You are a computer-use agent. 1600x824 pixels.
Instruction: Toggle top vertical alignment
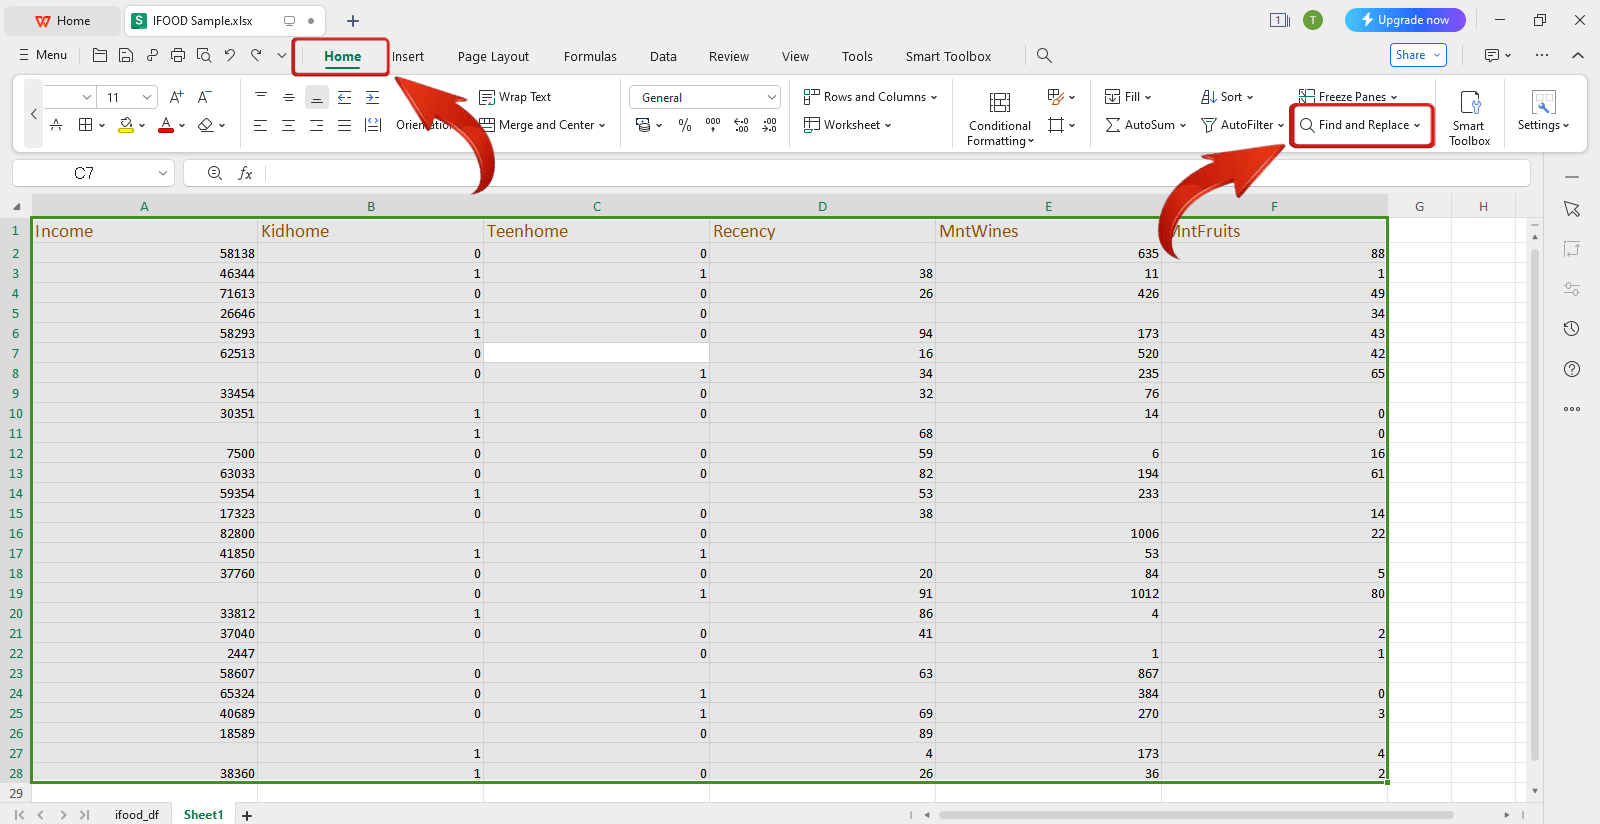click(261, 97)
